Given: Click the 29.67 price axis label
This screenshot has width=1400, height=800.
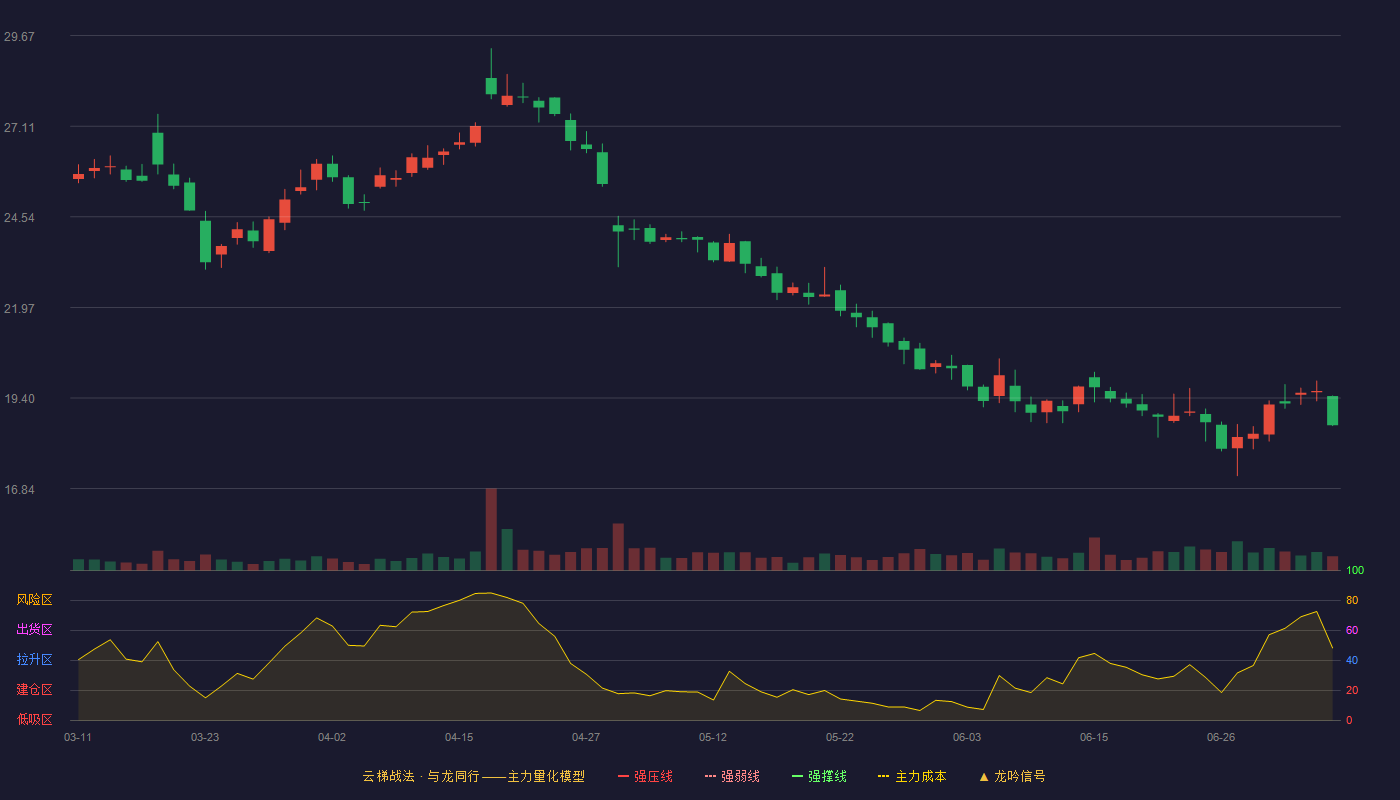Looking at the screenshot, I should [x=19, y=36].
